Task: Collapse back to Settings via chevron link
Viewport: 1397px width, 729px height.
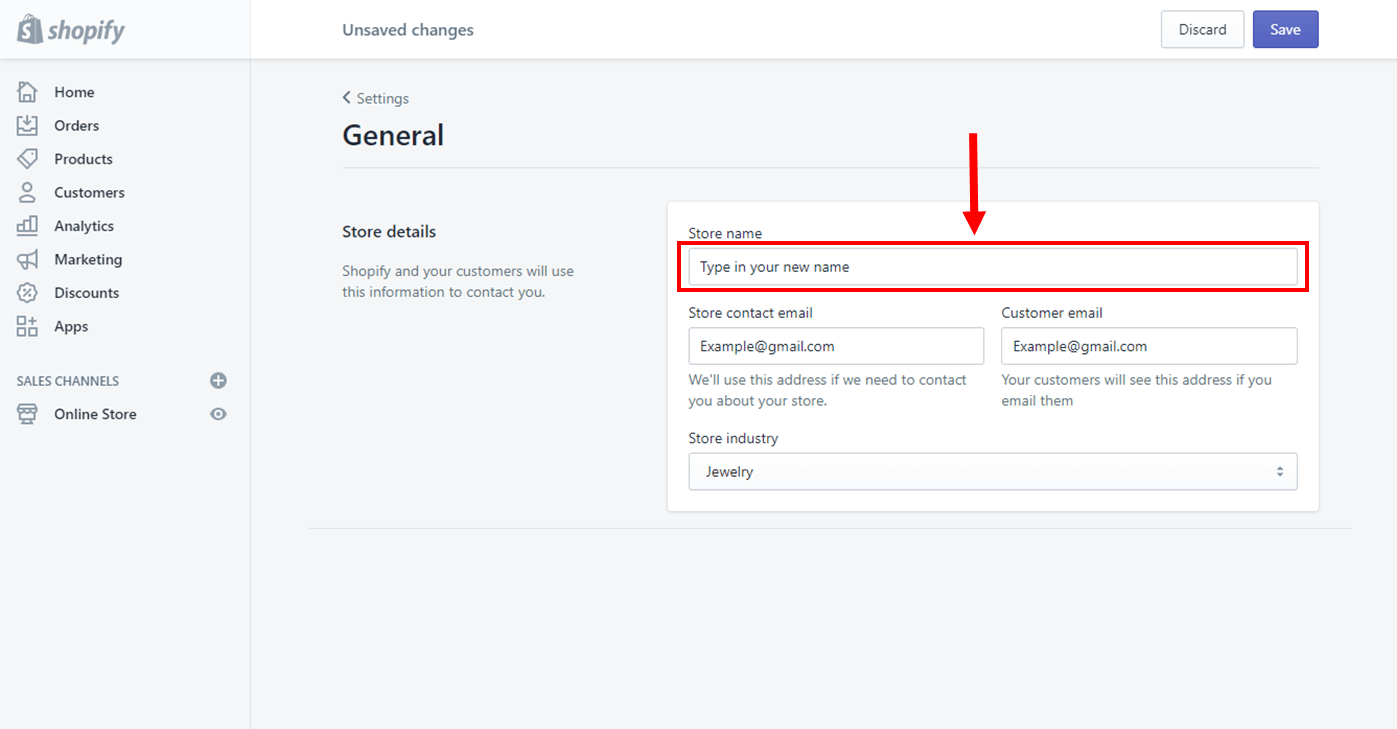Action: click(376, 98)
